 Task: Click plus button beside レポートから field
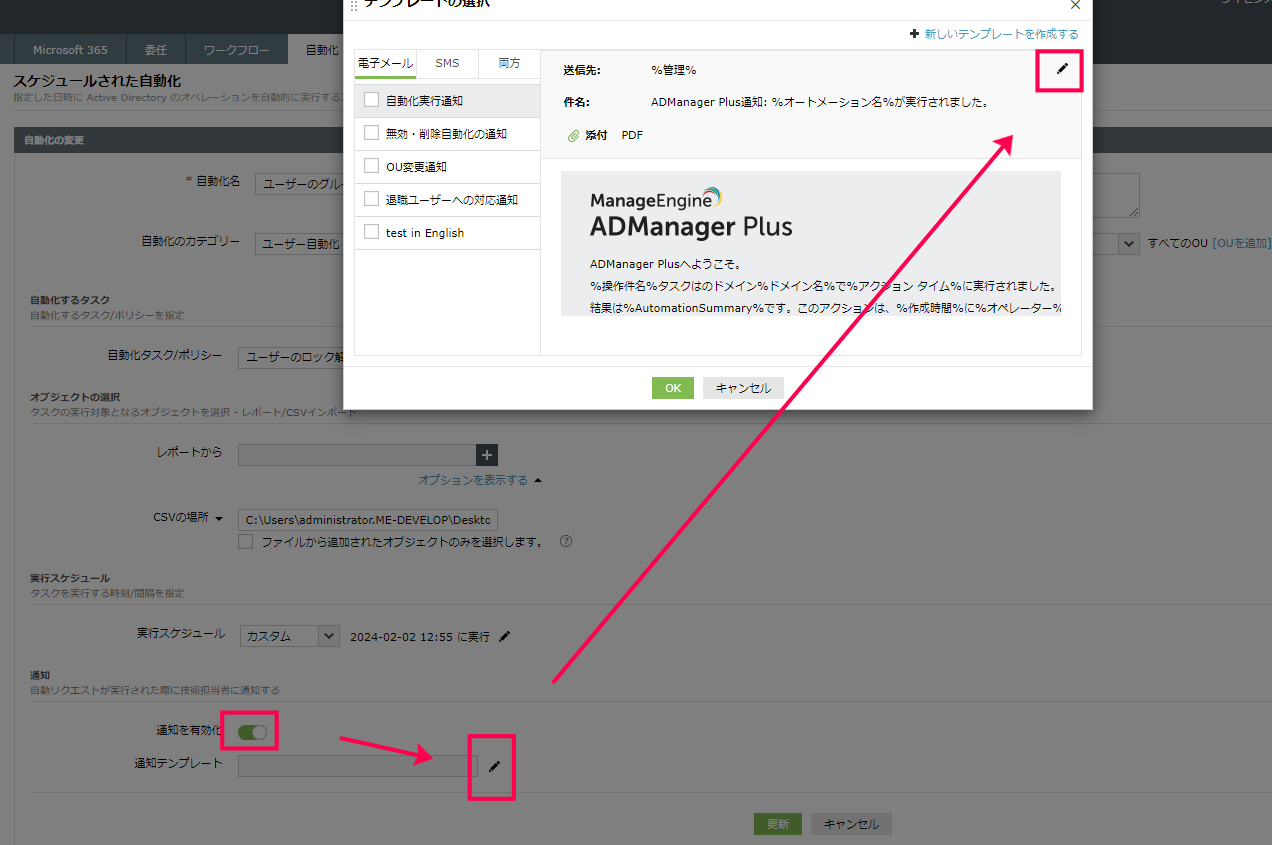click(487, 455)
